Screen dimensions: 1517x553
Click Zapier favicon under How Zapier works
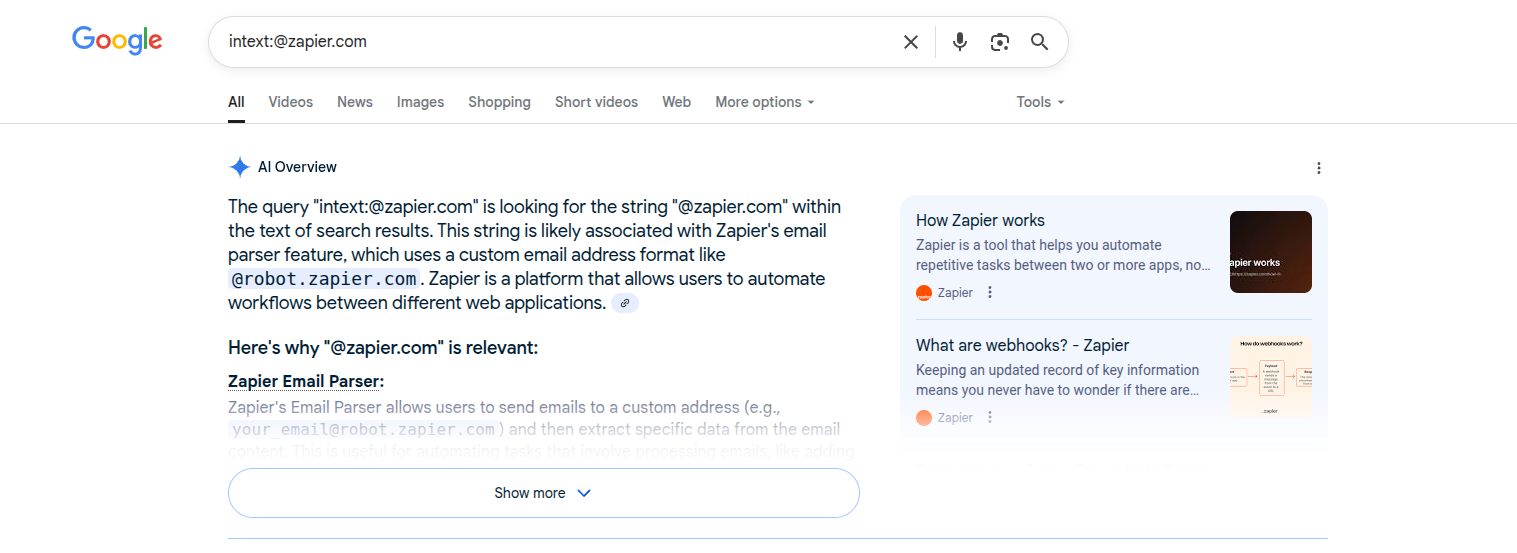(924, 293)
